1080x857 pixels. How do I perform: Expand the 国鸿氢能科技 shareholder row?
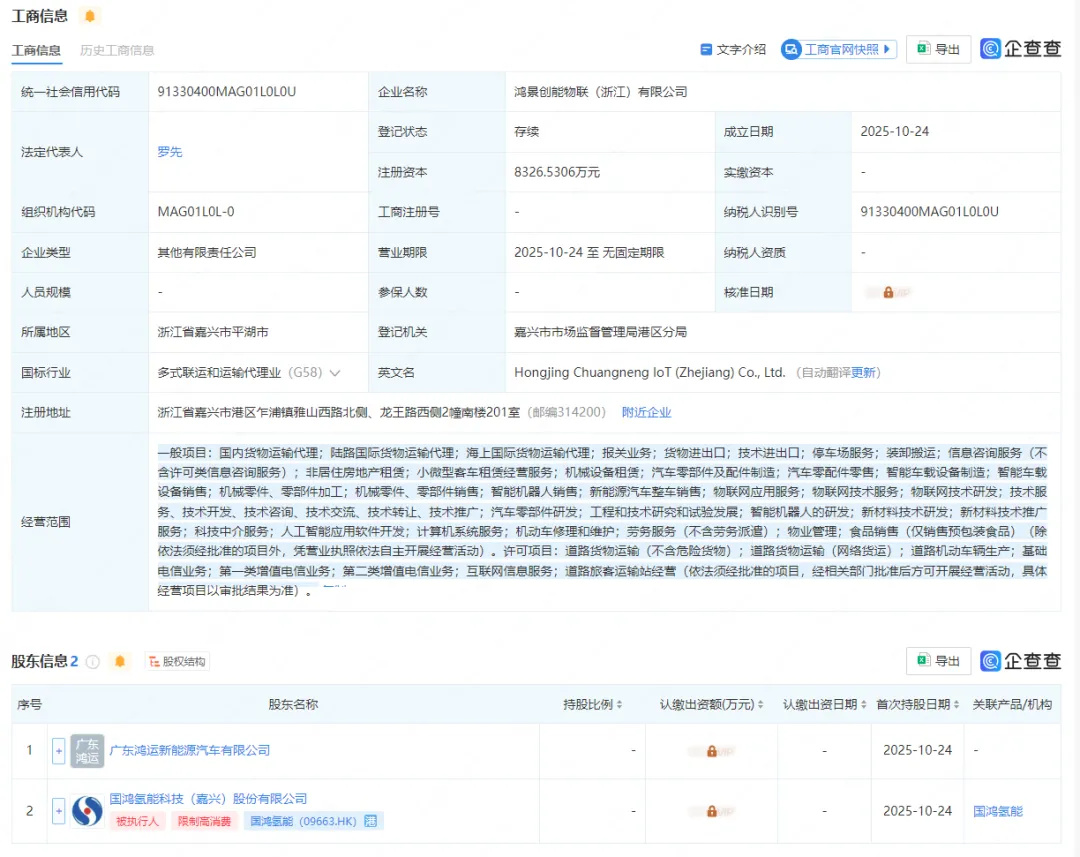pos(58,810)
